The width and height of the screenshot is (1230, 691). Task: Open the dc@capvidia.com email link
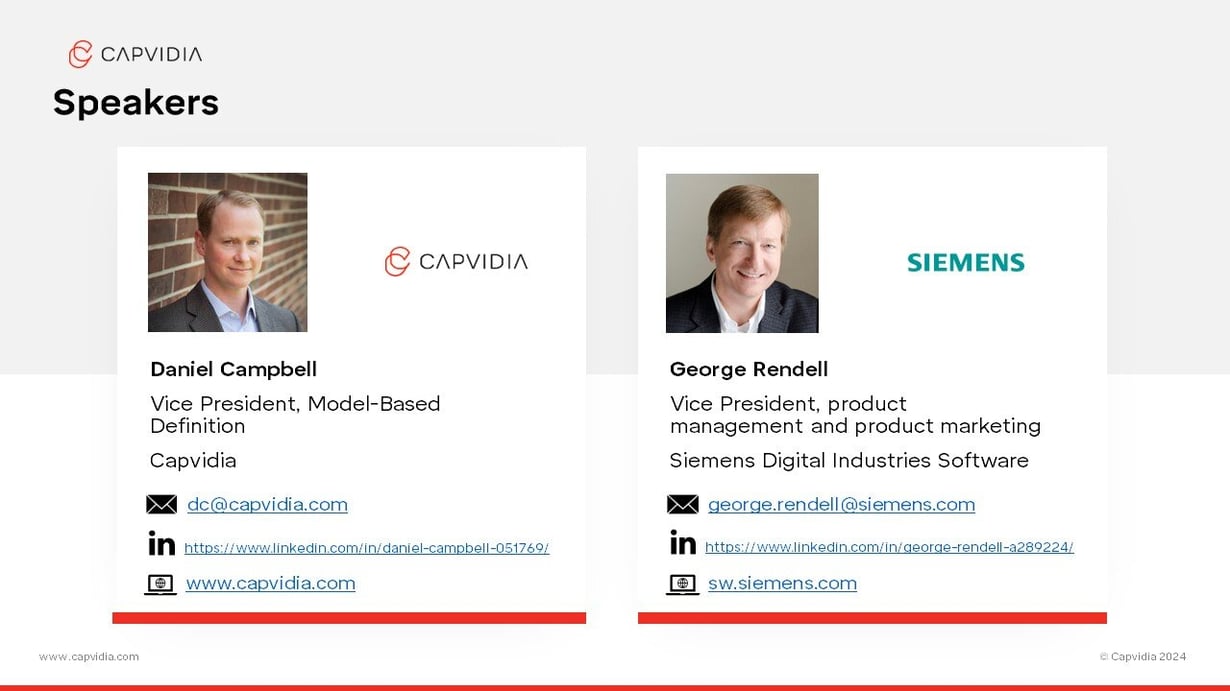267,505
